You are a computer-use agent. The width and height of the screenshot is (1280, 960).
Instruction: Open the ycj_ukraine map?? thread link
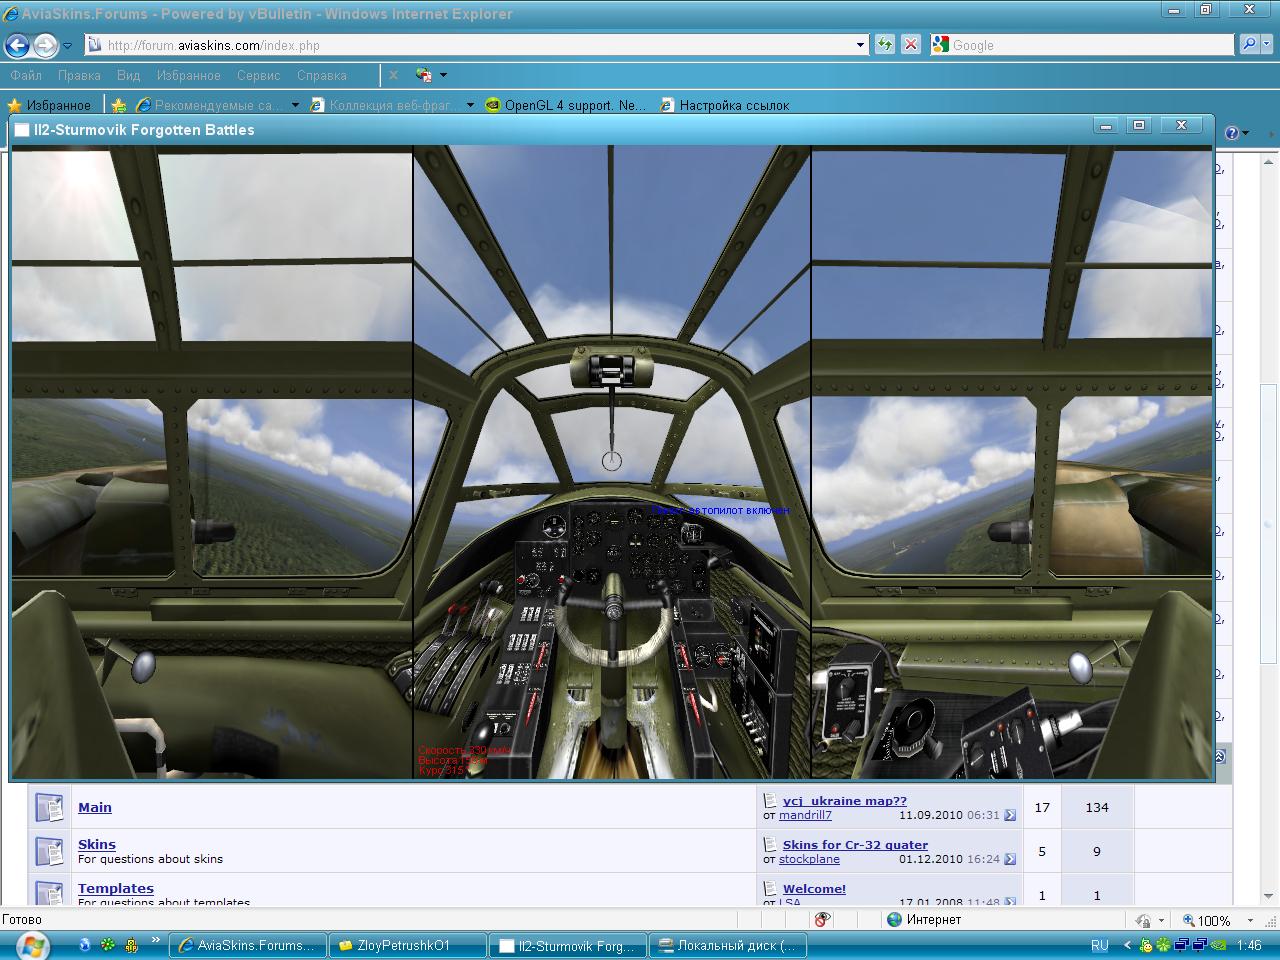pos(845,800)
